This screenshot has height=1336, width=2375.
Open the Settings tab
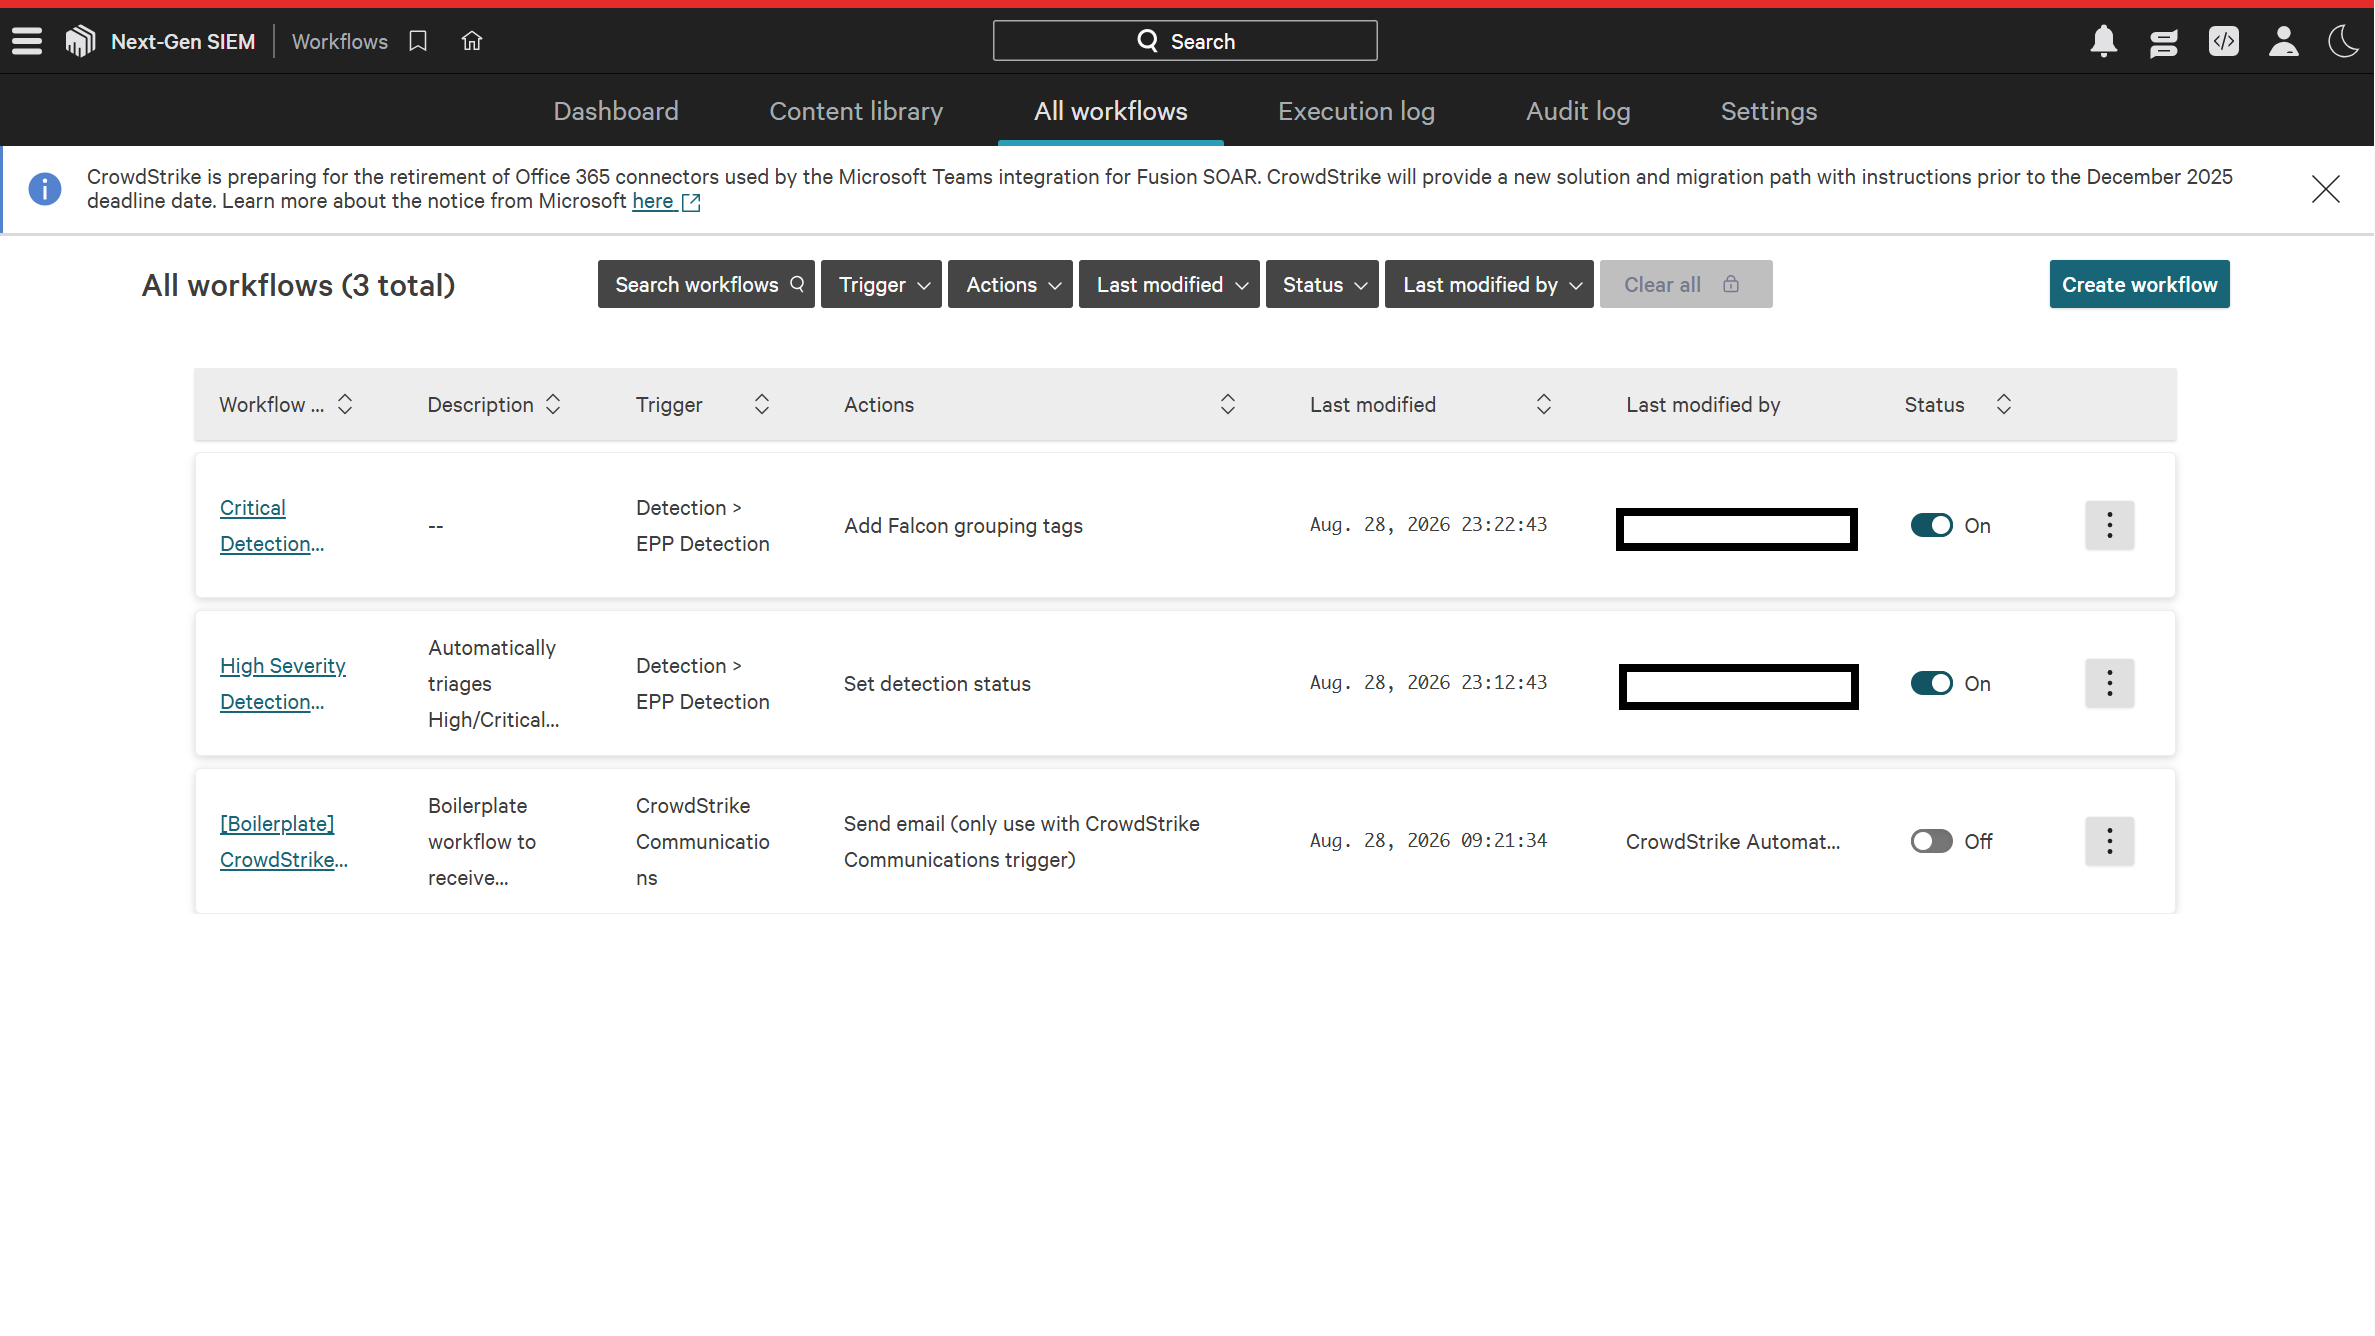point(1769,111)
